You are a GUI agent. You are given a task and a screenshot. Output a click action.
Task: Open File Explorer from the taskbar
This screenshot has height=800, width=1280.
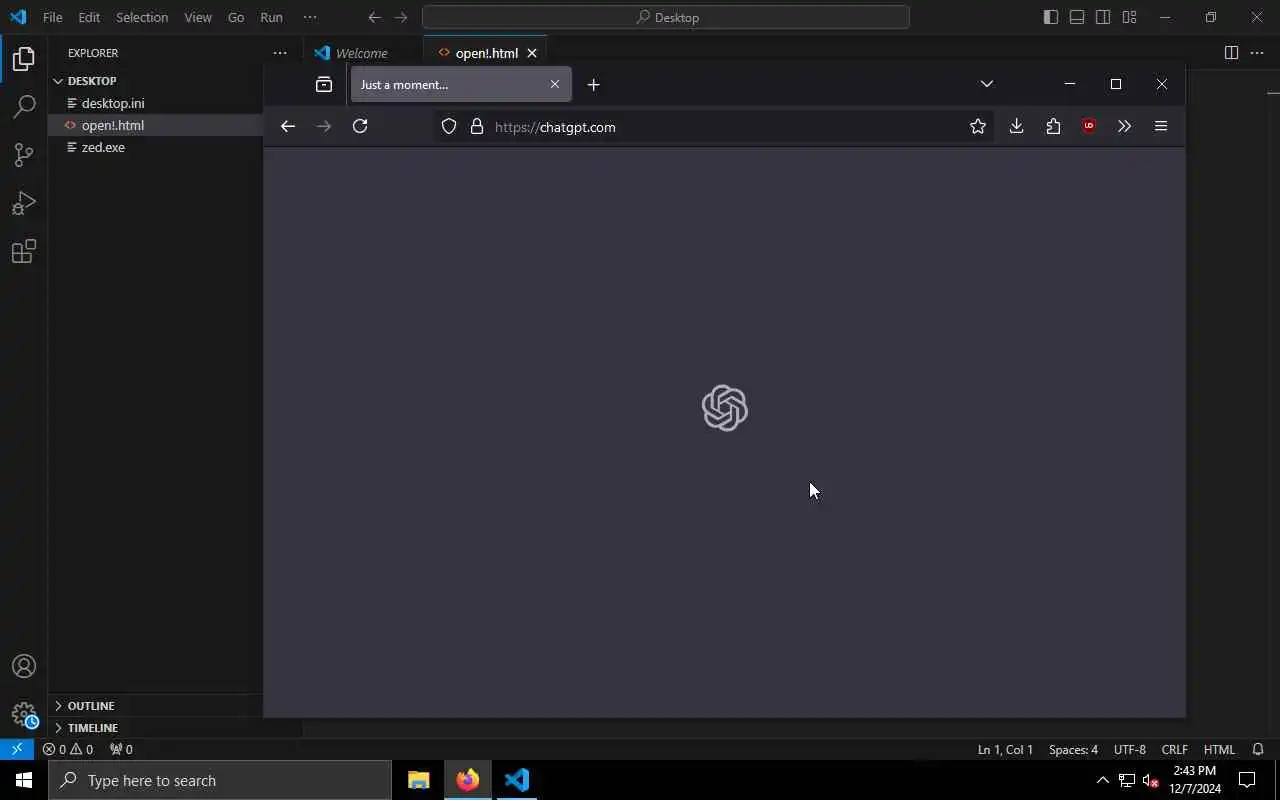coord(419,780)
